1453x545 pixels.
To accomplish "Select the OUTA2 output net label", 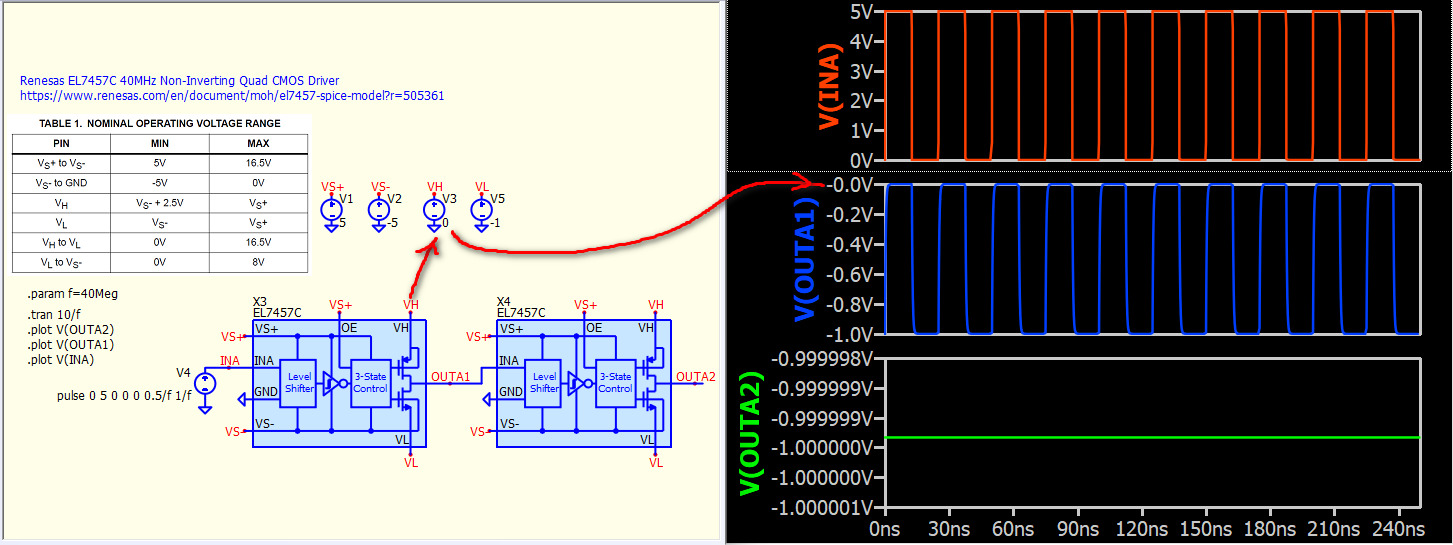I will click(696, 376).
